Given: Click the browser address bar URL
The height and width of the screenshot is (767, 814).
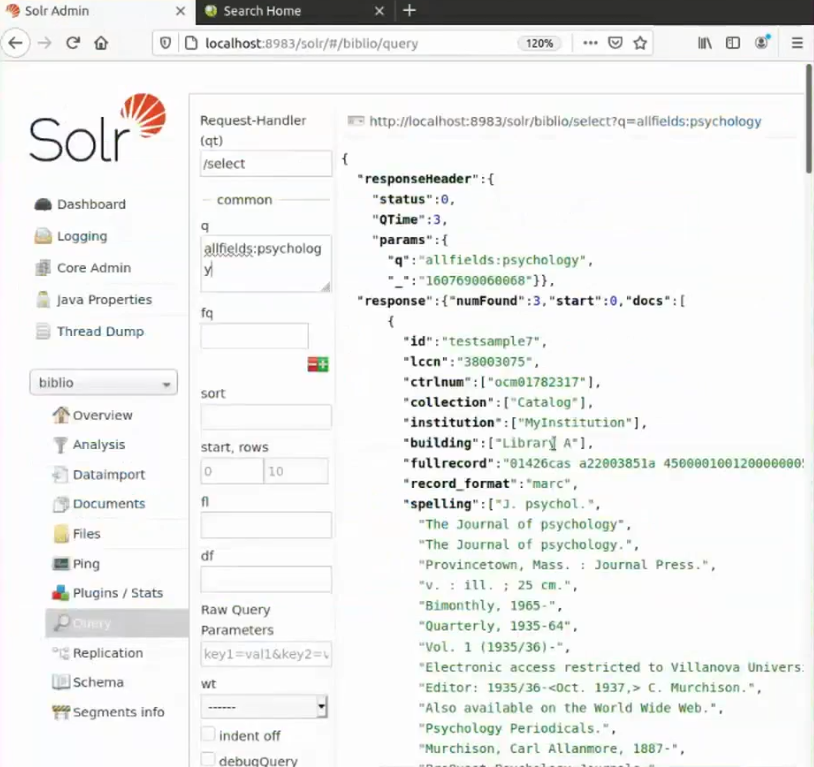Looking at the screenshot, I should coord(311,43).
